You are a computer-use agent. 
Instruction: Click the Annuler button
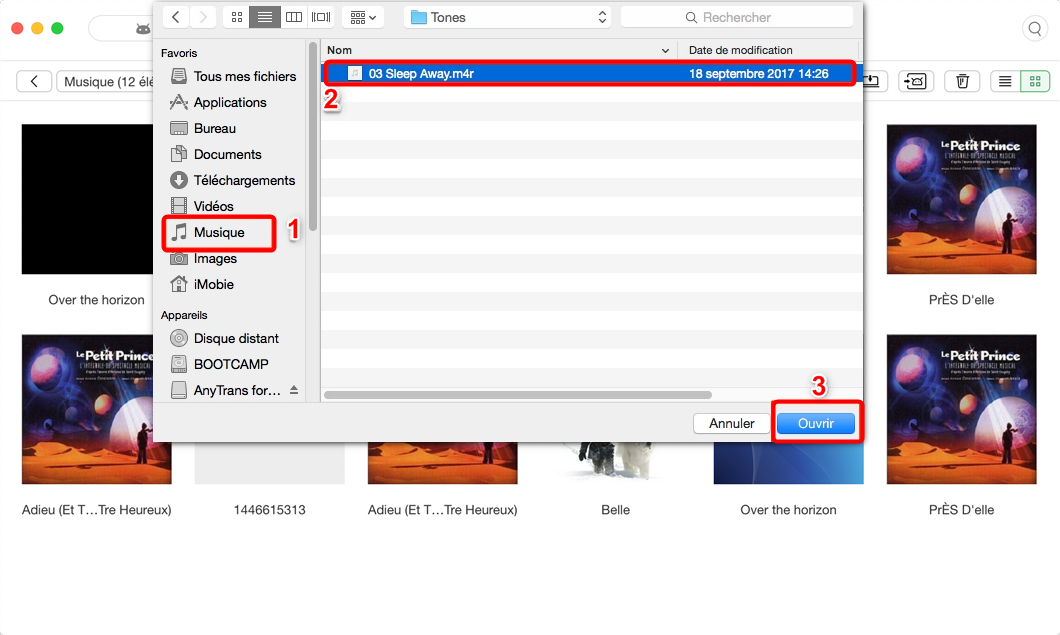731,423
